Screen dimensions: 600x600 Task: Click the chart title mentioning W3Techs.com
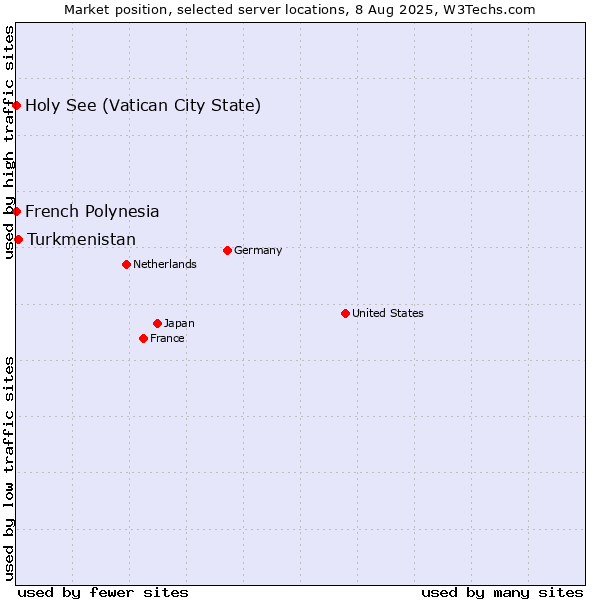click(x=300, y=10)
